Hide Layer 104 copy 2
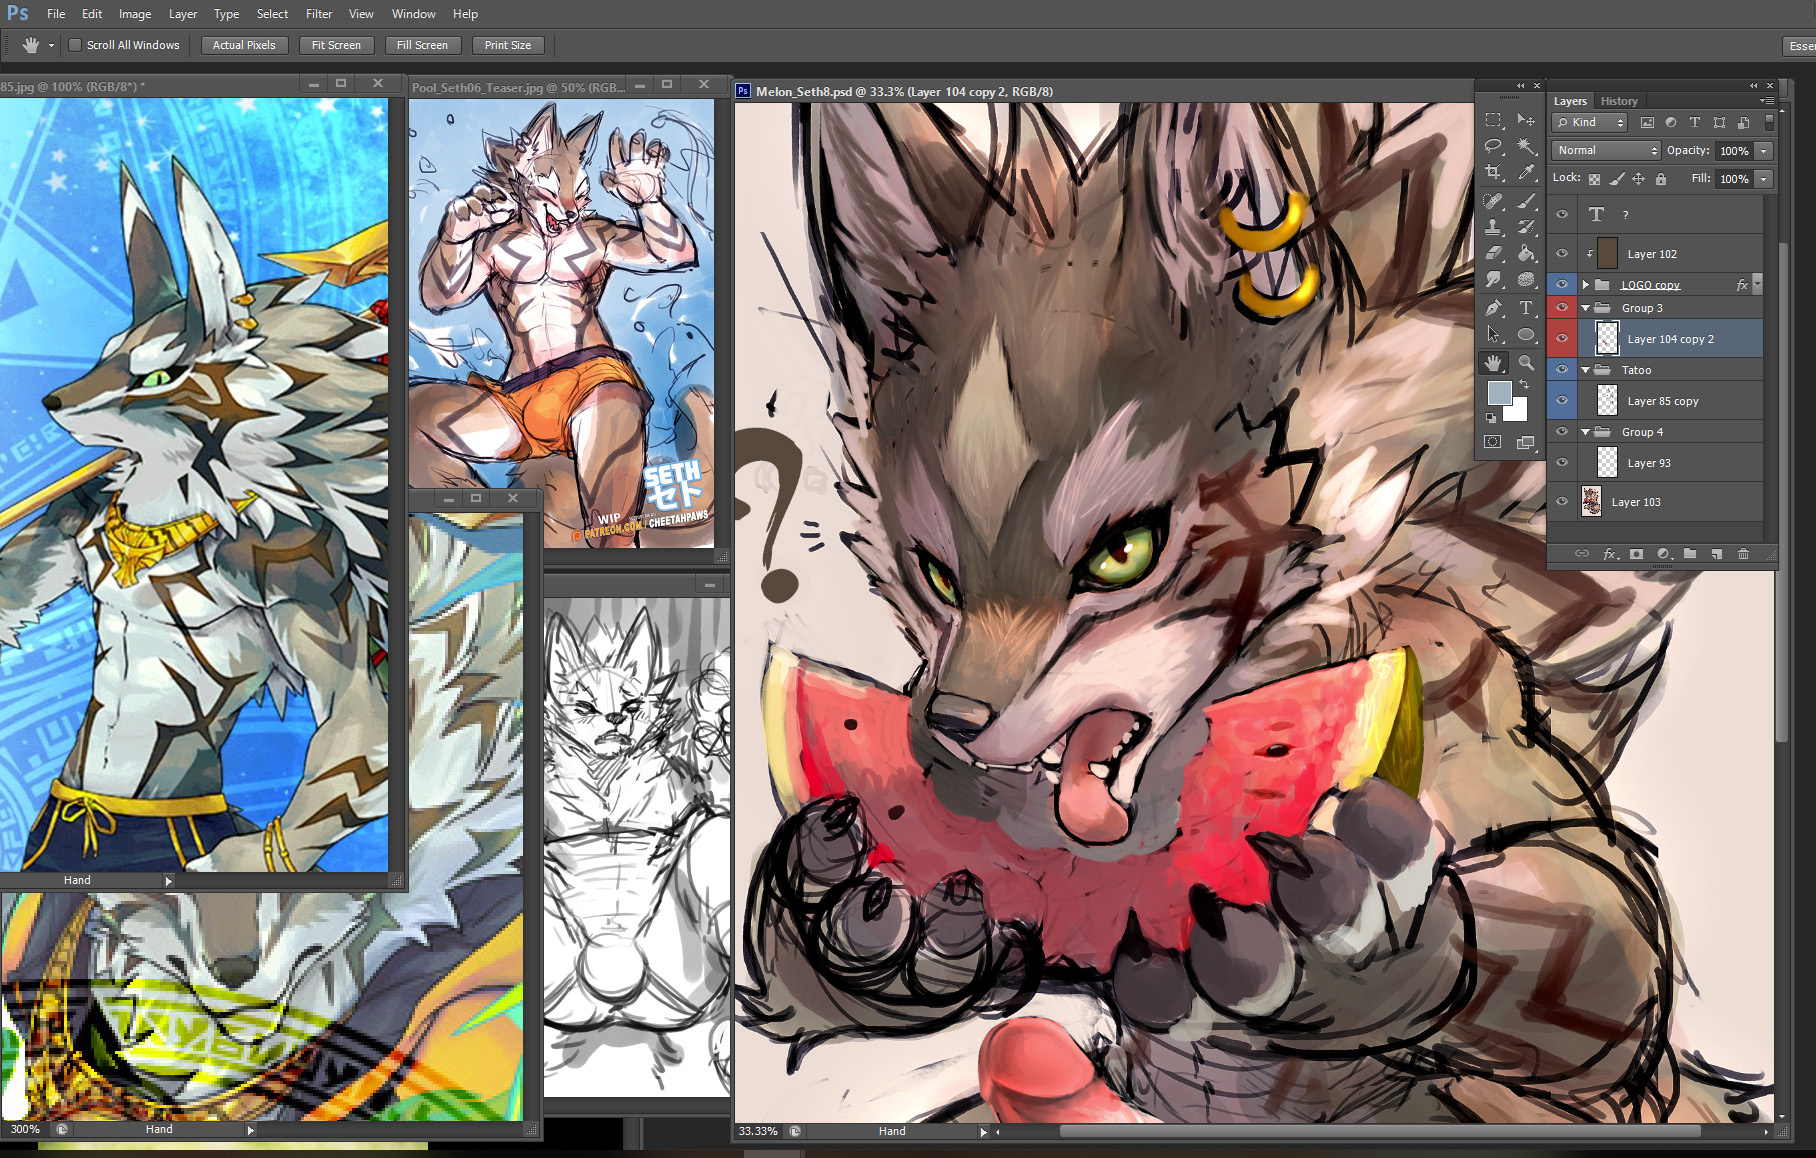This screenshot has width=1816, height=1158. tap(1562, 339)
